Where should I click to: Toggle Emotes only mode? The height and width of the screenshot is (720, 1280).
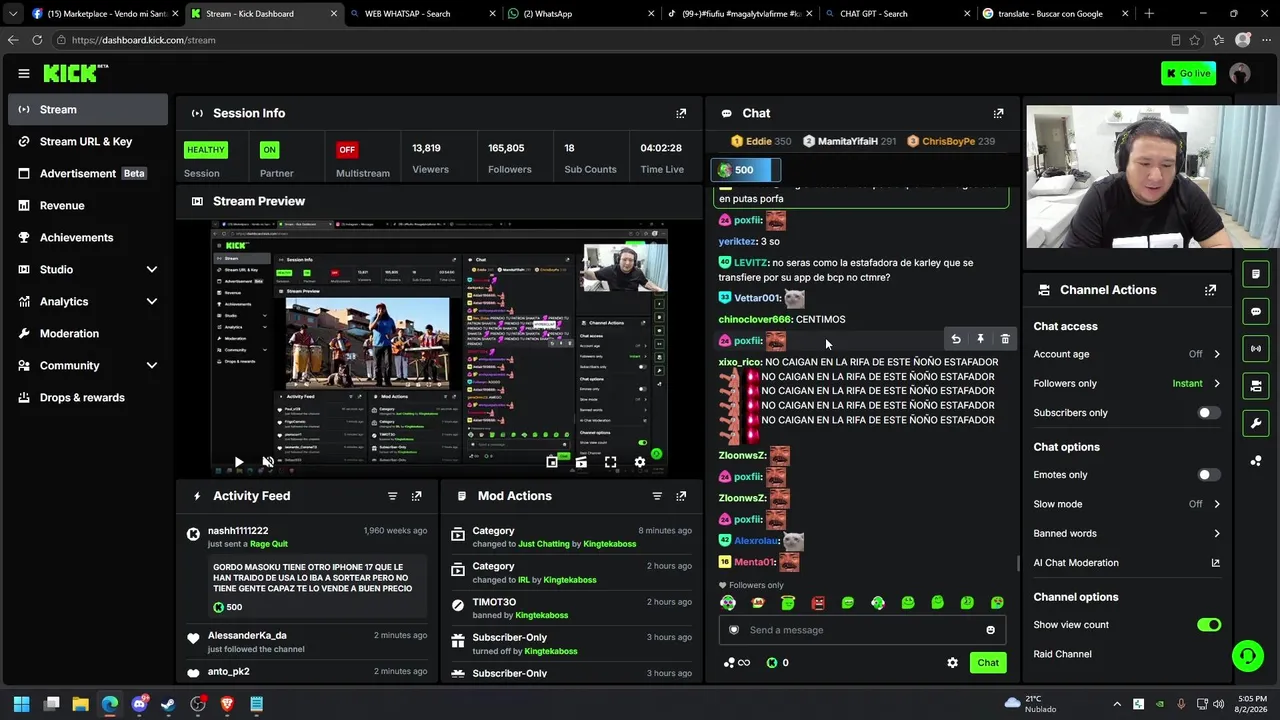(1208, 475)
